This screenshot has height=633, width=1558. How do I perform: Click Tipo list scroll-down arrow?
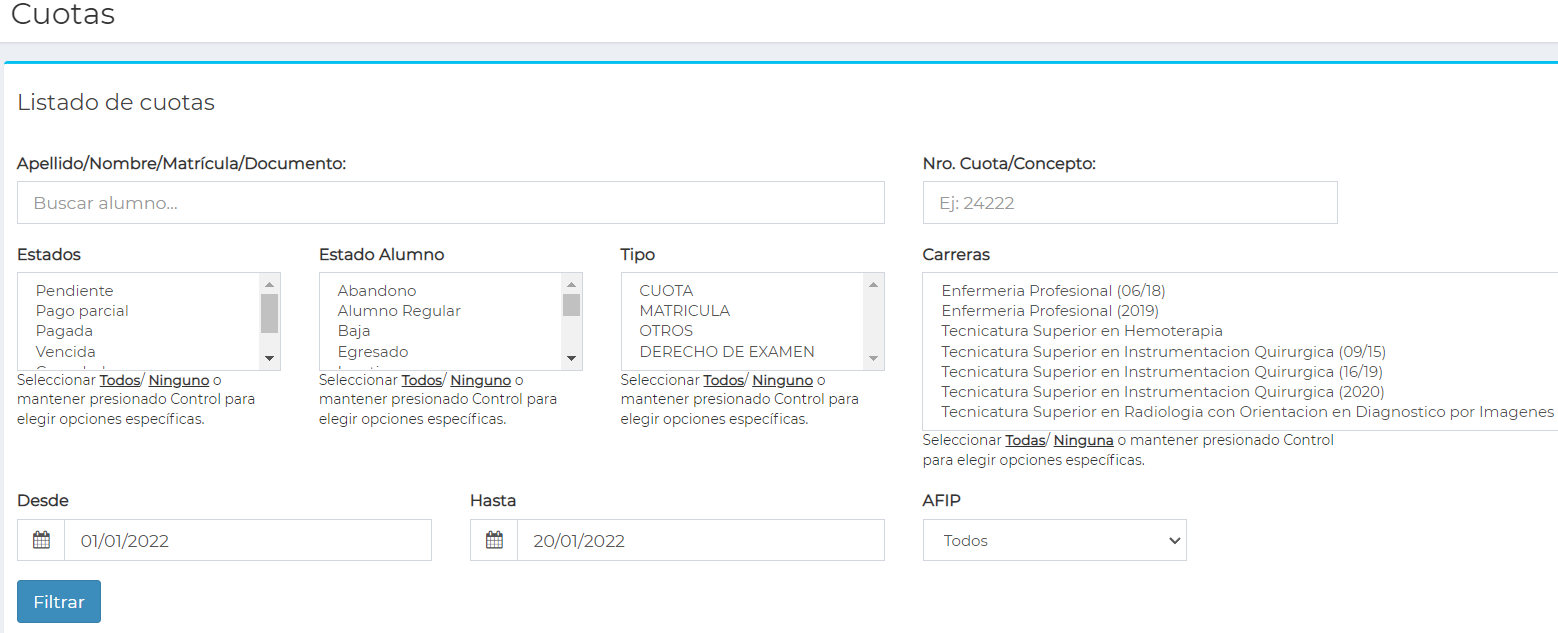coord(873,358)
